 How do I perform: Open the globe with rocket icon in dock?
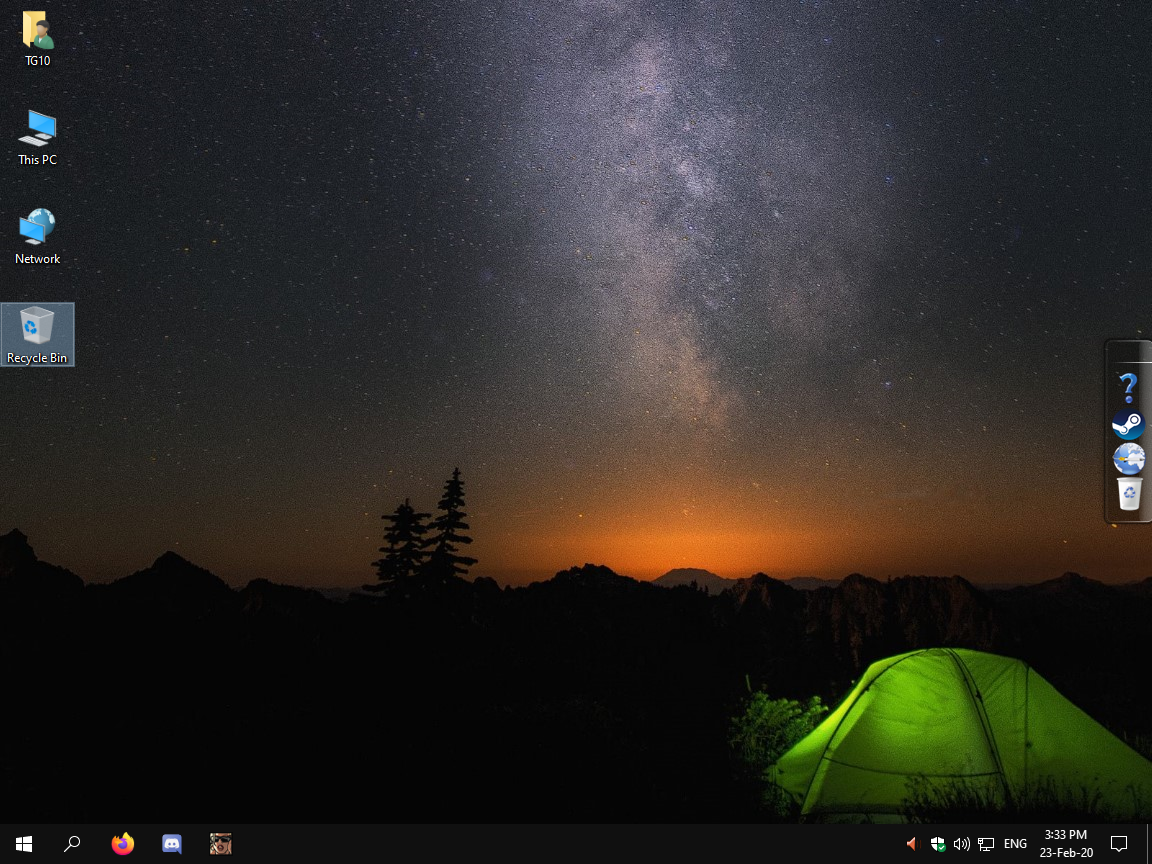click(x=1128, y=458)
